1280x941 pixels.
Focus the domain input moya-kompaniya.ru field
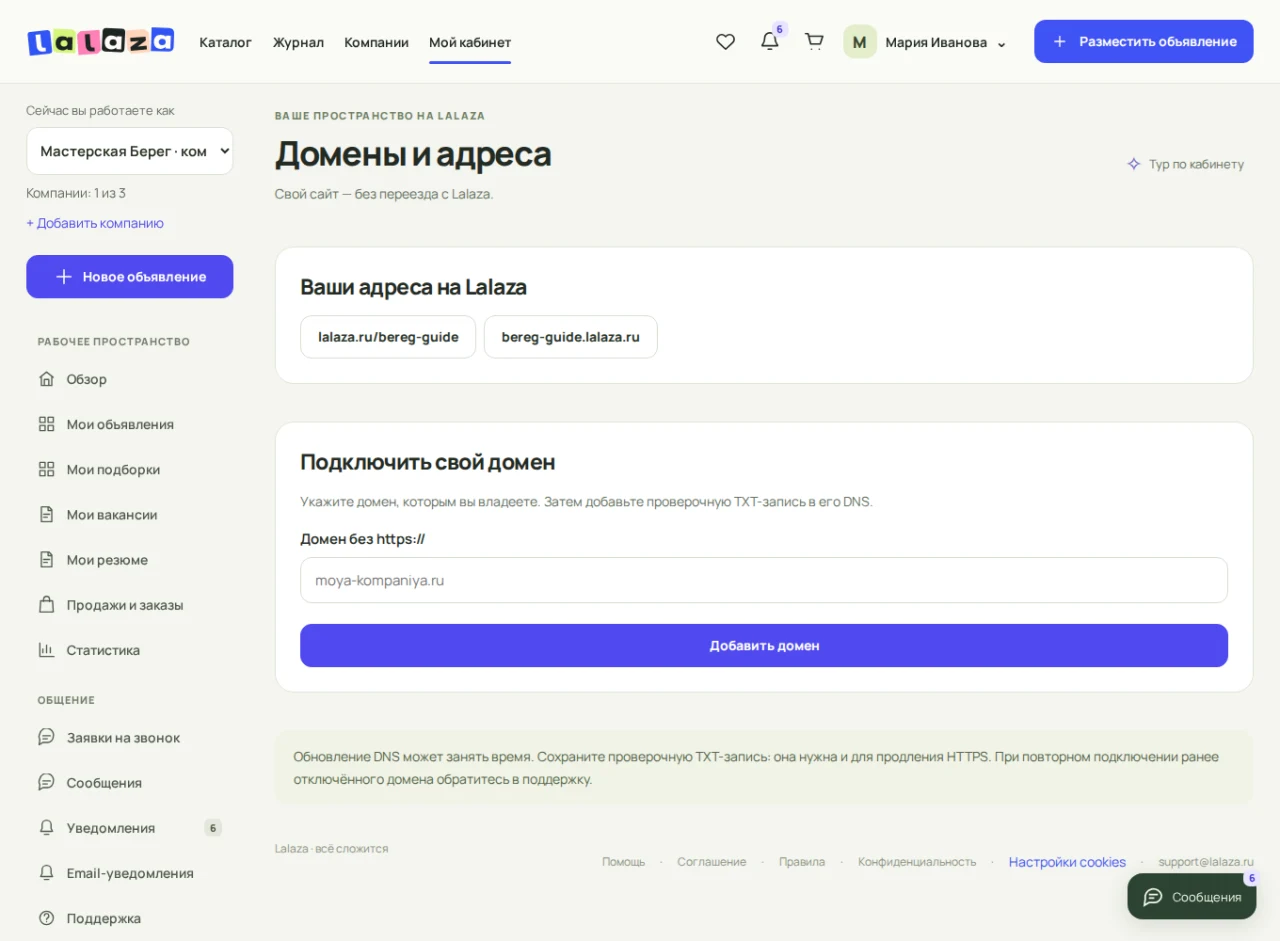click(x=764, y=580)
